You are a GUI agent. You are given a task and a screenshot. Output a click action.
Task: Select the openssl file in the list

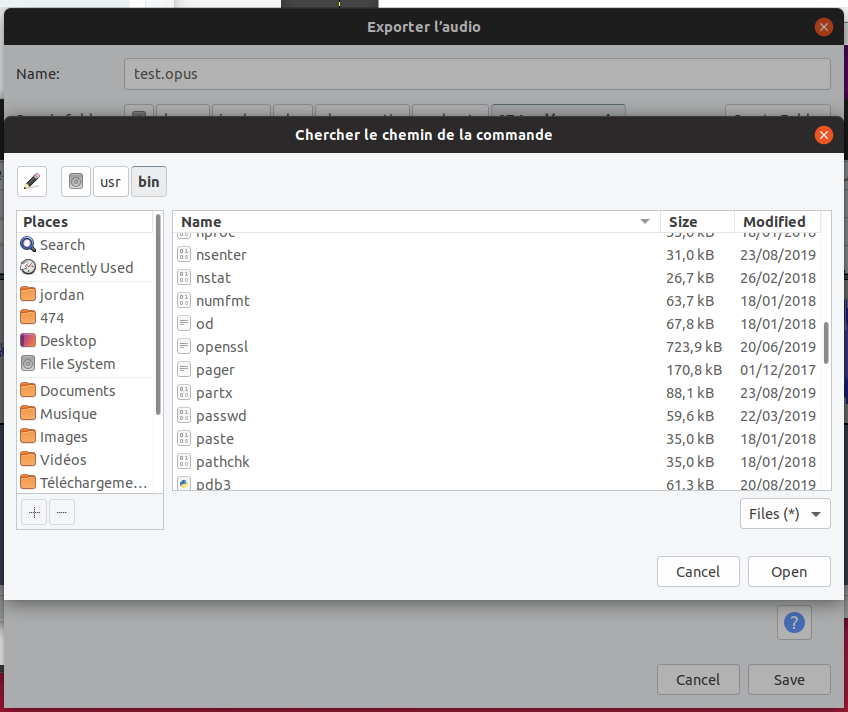click(x=220, y=346)
